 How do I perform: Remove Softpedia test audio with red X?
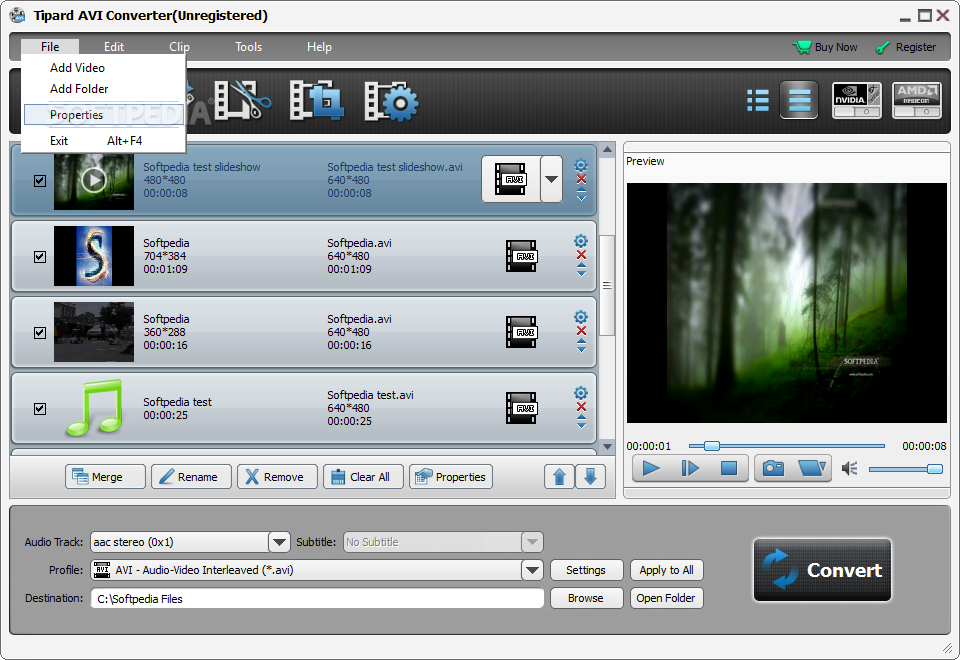[582, 407]
